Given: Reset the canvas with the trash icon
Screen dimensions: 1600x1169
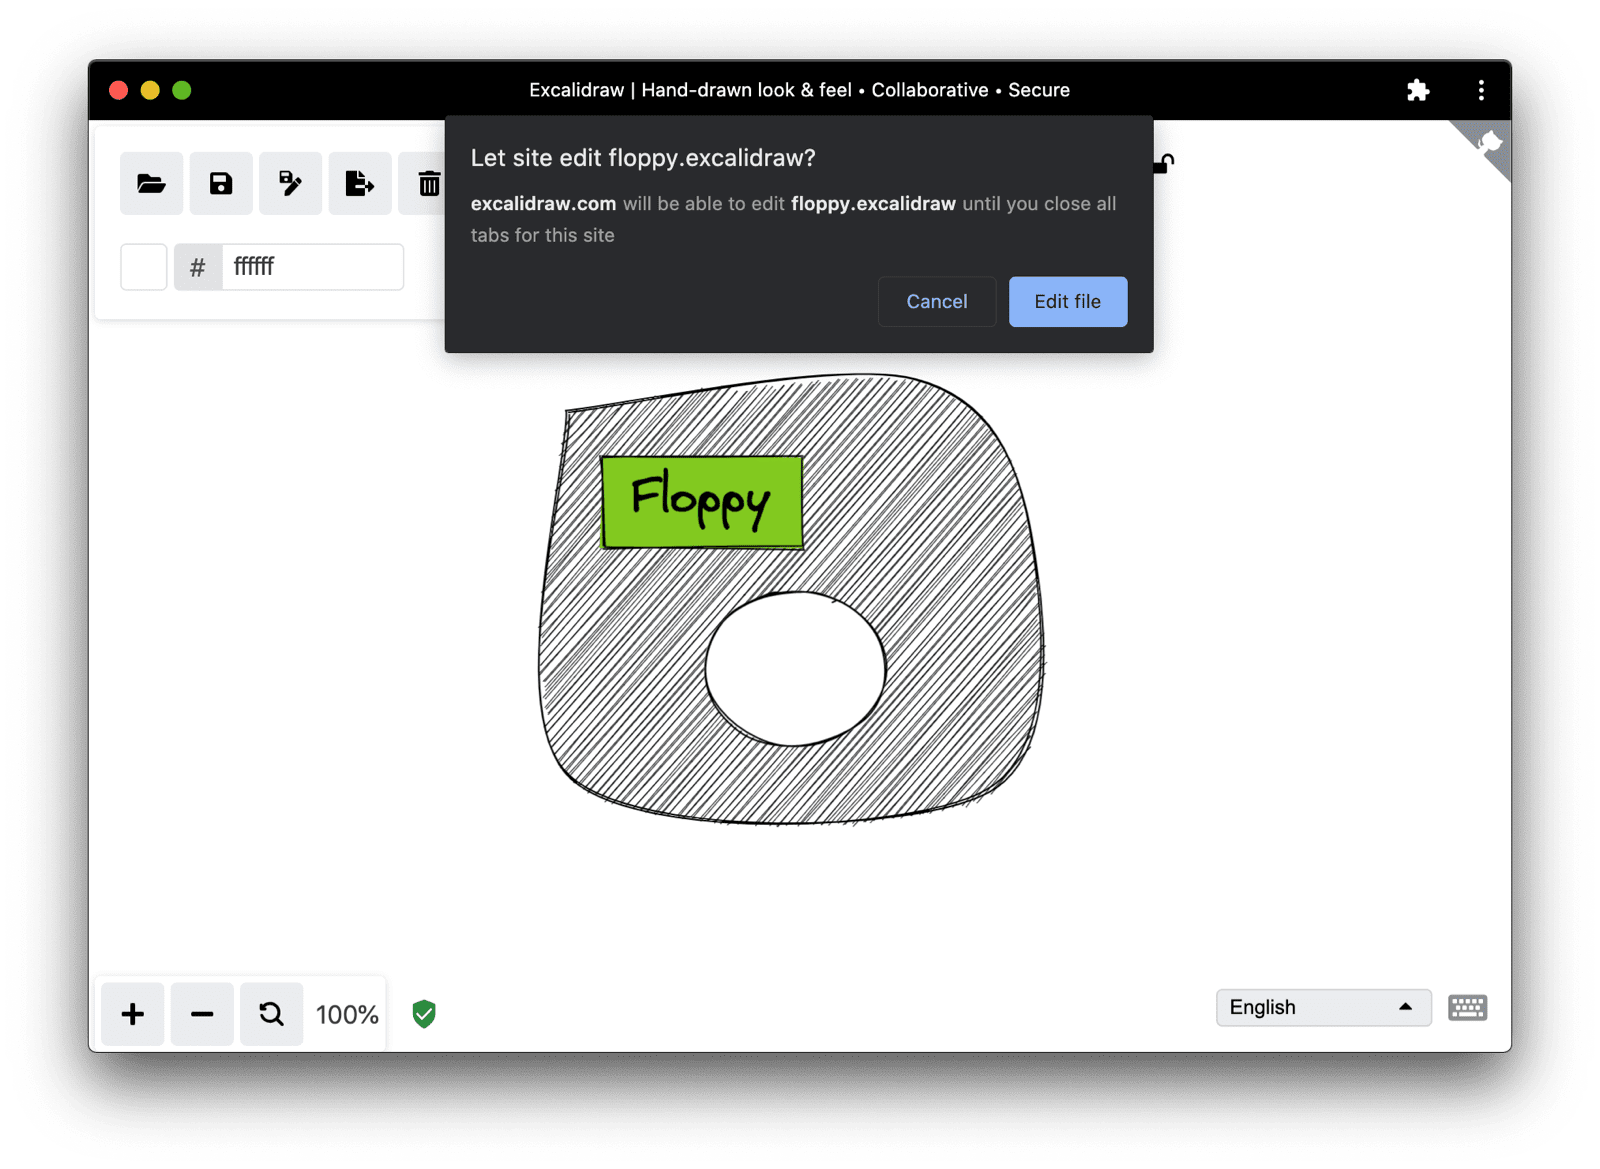Looking at the screenshot, I should [429, 183].
